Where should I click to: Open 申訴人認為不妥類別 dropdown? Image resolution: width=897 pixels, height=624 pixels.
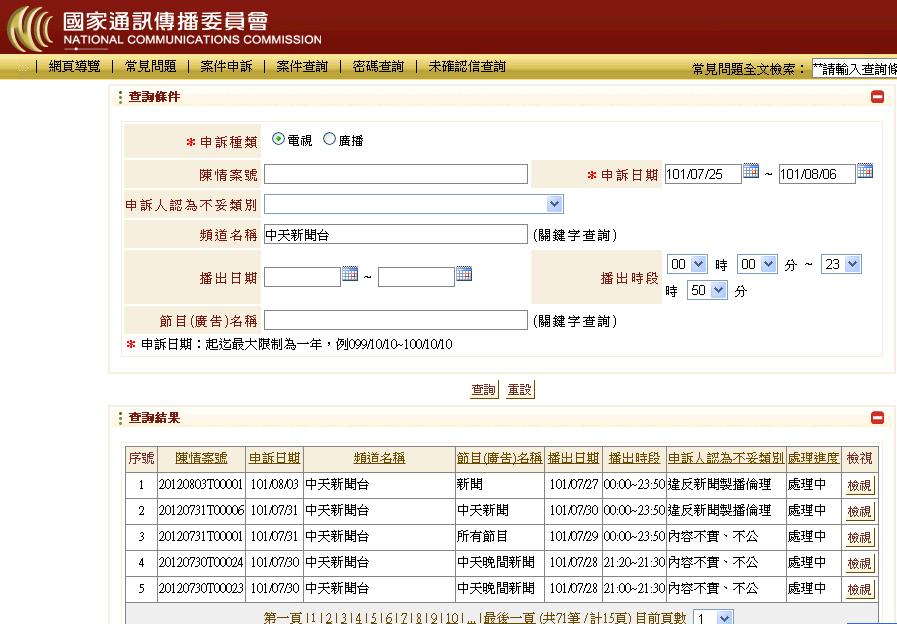(x=414, y=204)
